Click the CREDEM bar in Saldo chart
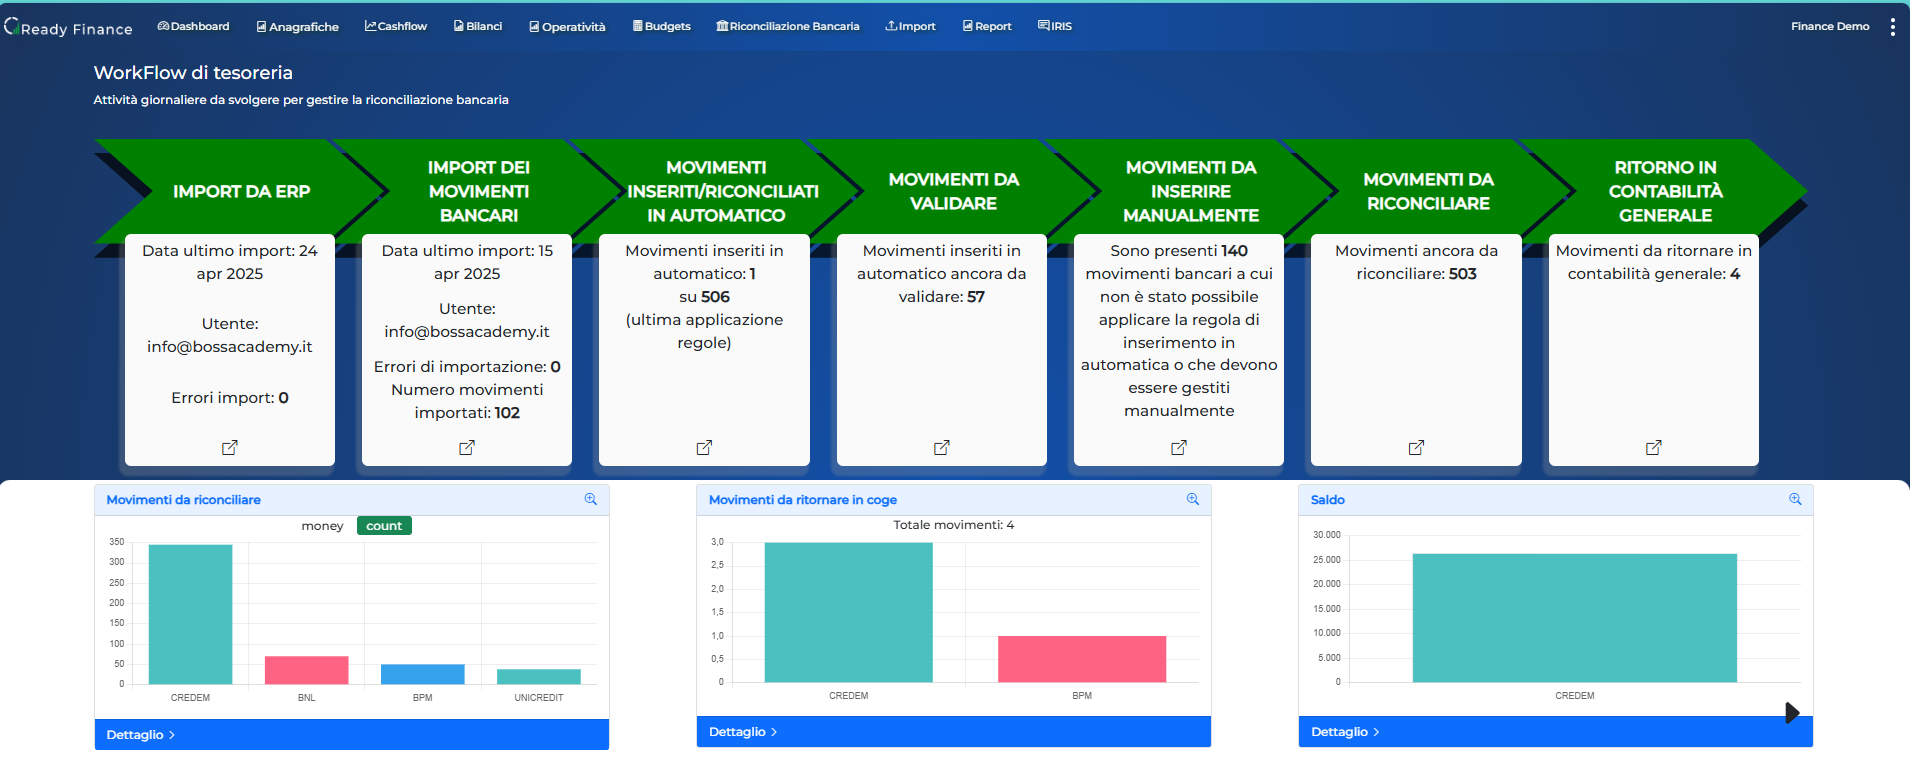 point(1574,618)
